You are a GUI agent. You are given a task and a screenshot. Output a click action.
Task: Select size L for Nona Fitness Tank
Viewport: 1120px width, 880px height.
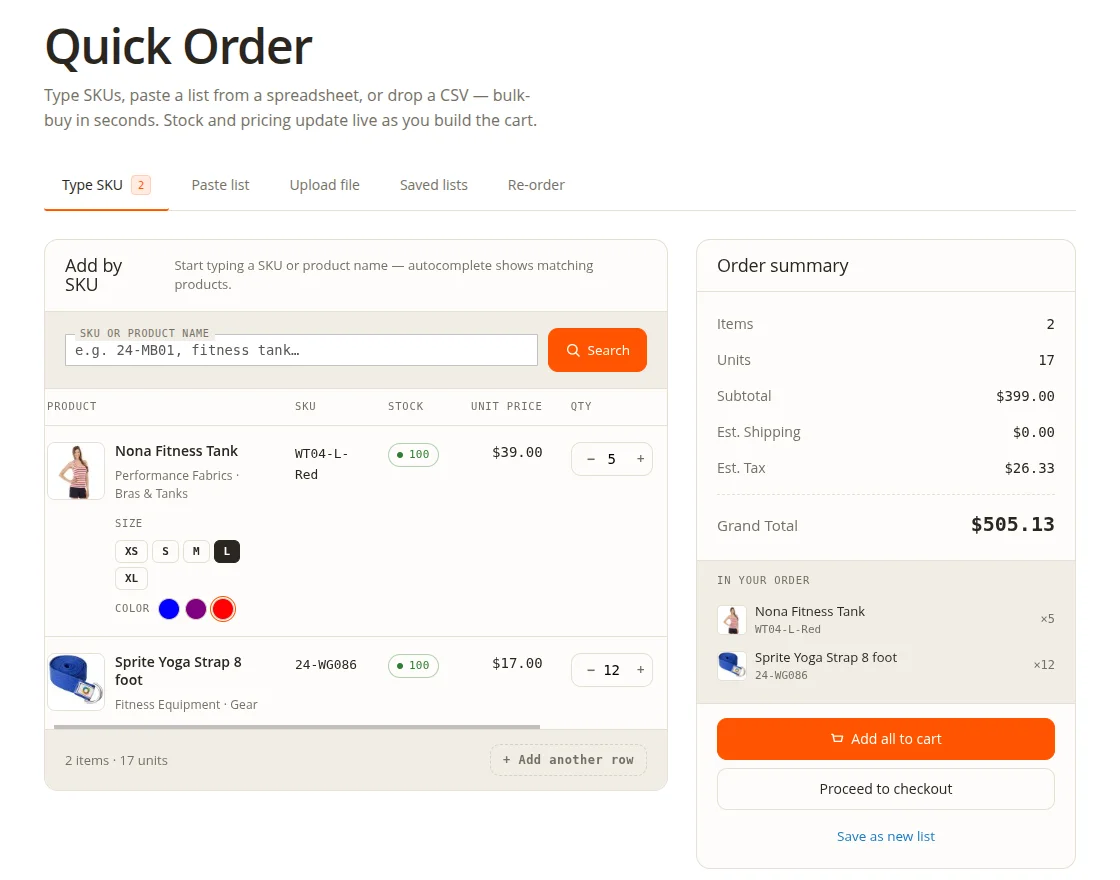[226, 551]
